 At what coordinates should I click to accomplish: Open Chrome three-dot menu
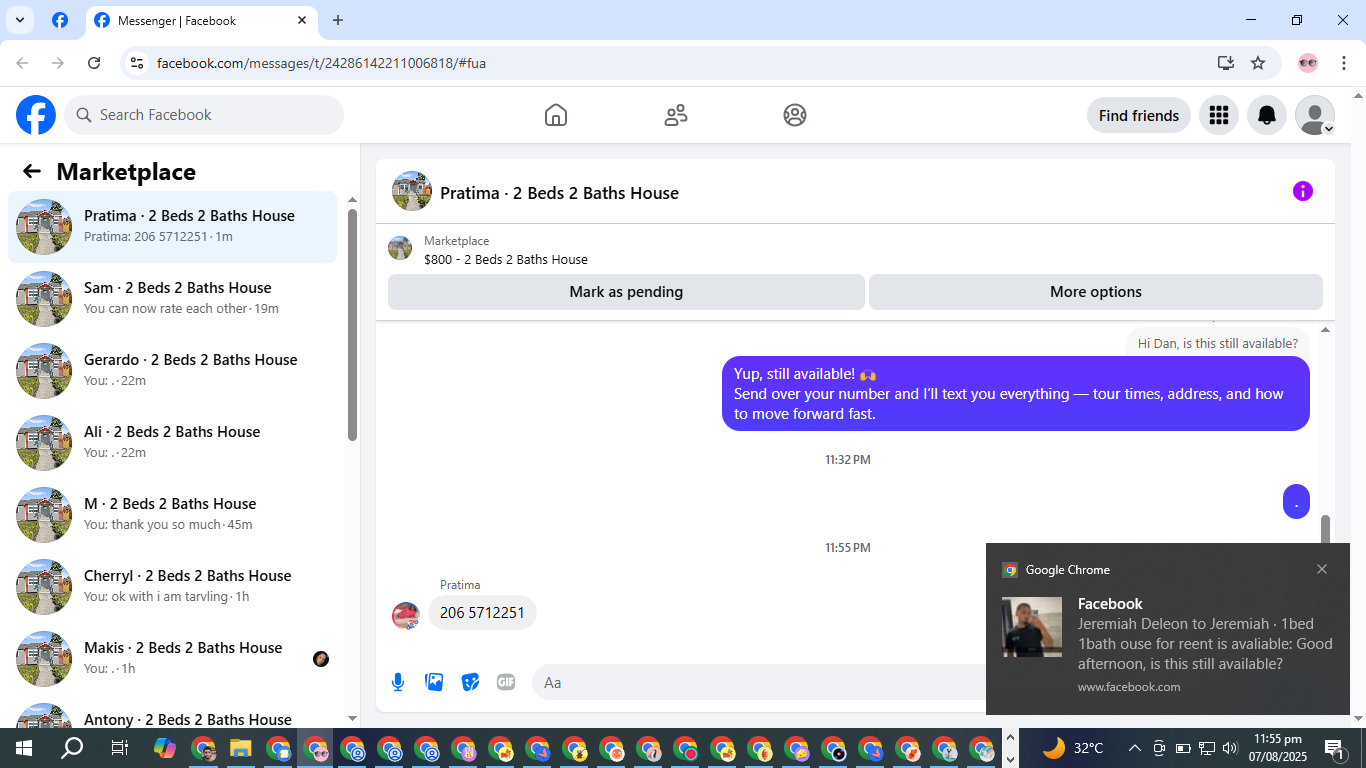(x=1345, y=63)
